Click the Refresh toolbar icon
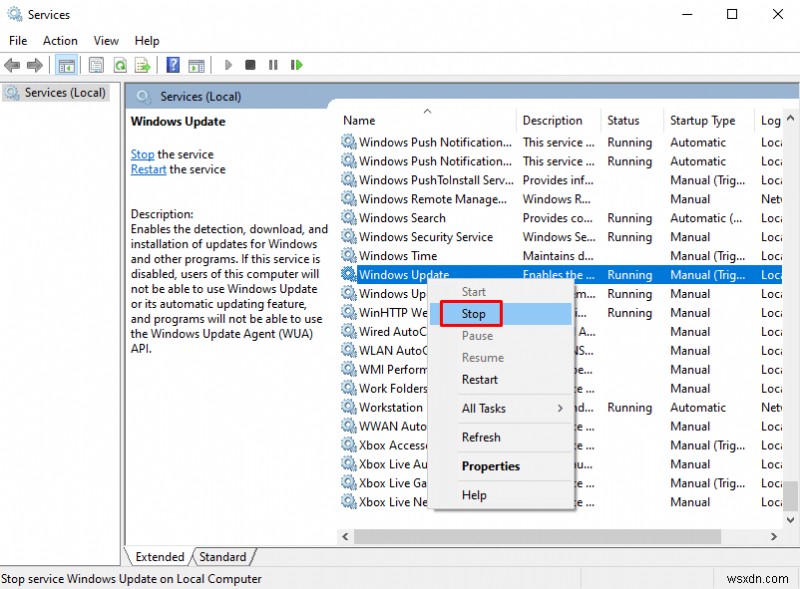This screenshot has width=800, height=589. [120, 65]
